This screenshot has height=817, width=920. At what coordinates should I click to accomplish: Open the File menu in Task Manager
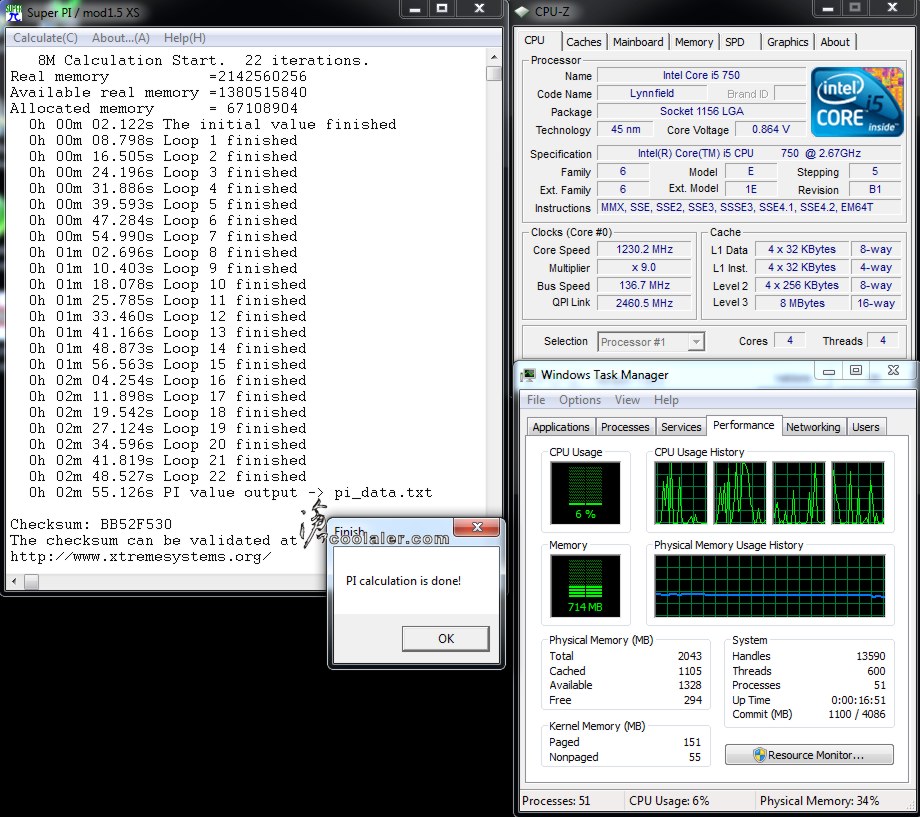(536, 400)
